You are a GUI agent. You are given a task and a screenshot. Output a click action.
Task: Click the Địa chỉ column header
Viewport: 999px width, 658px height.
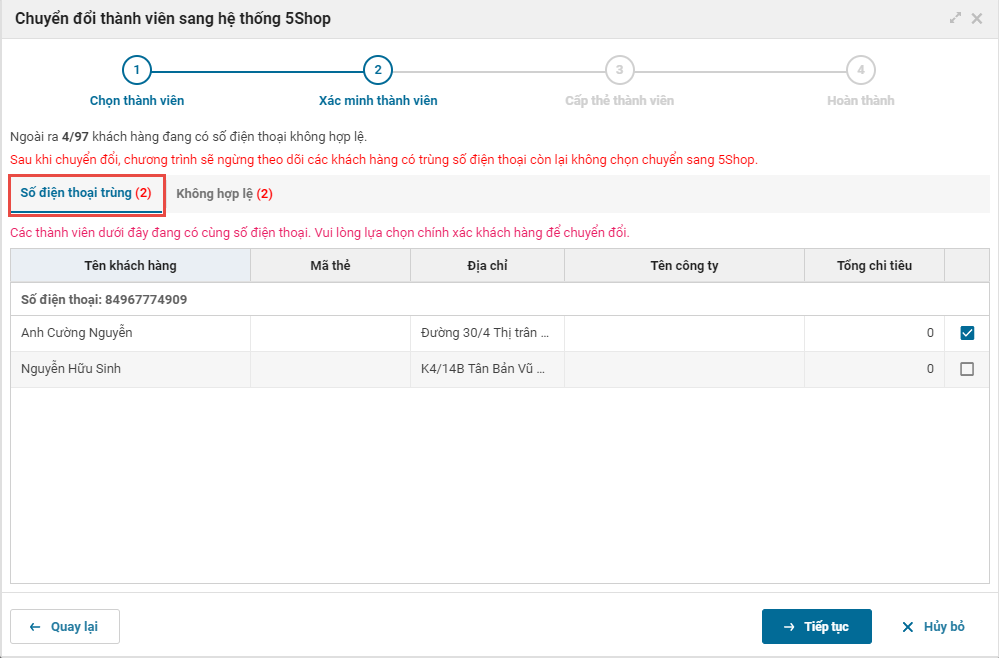tap(487, 266)
